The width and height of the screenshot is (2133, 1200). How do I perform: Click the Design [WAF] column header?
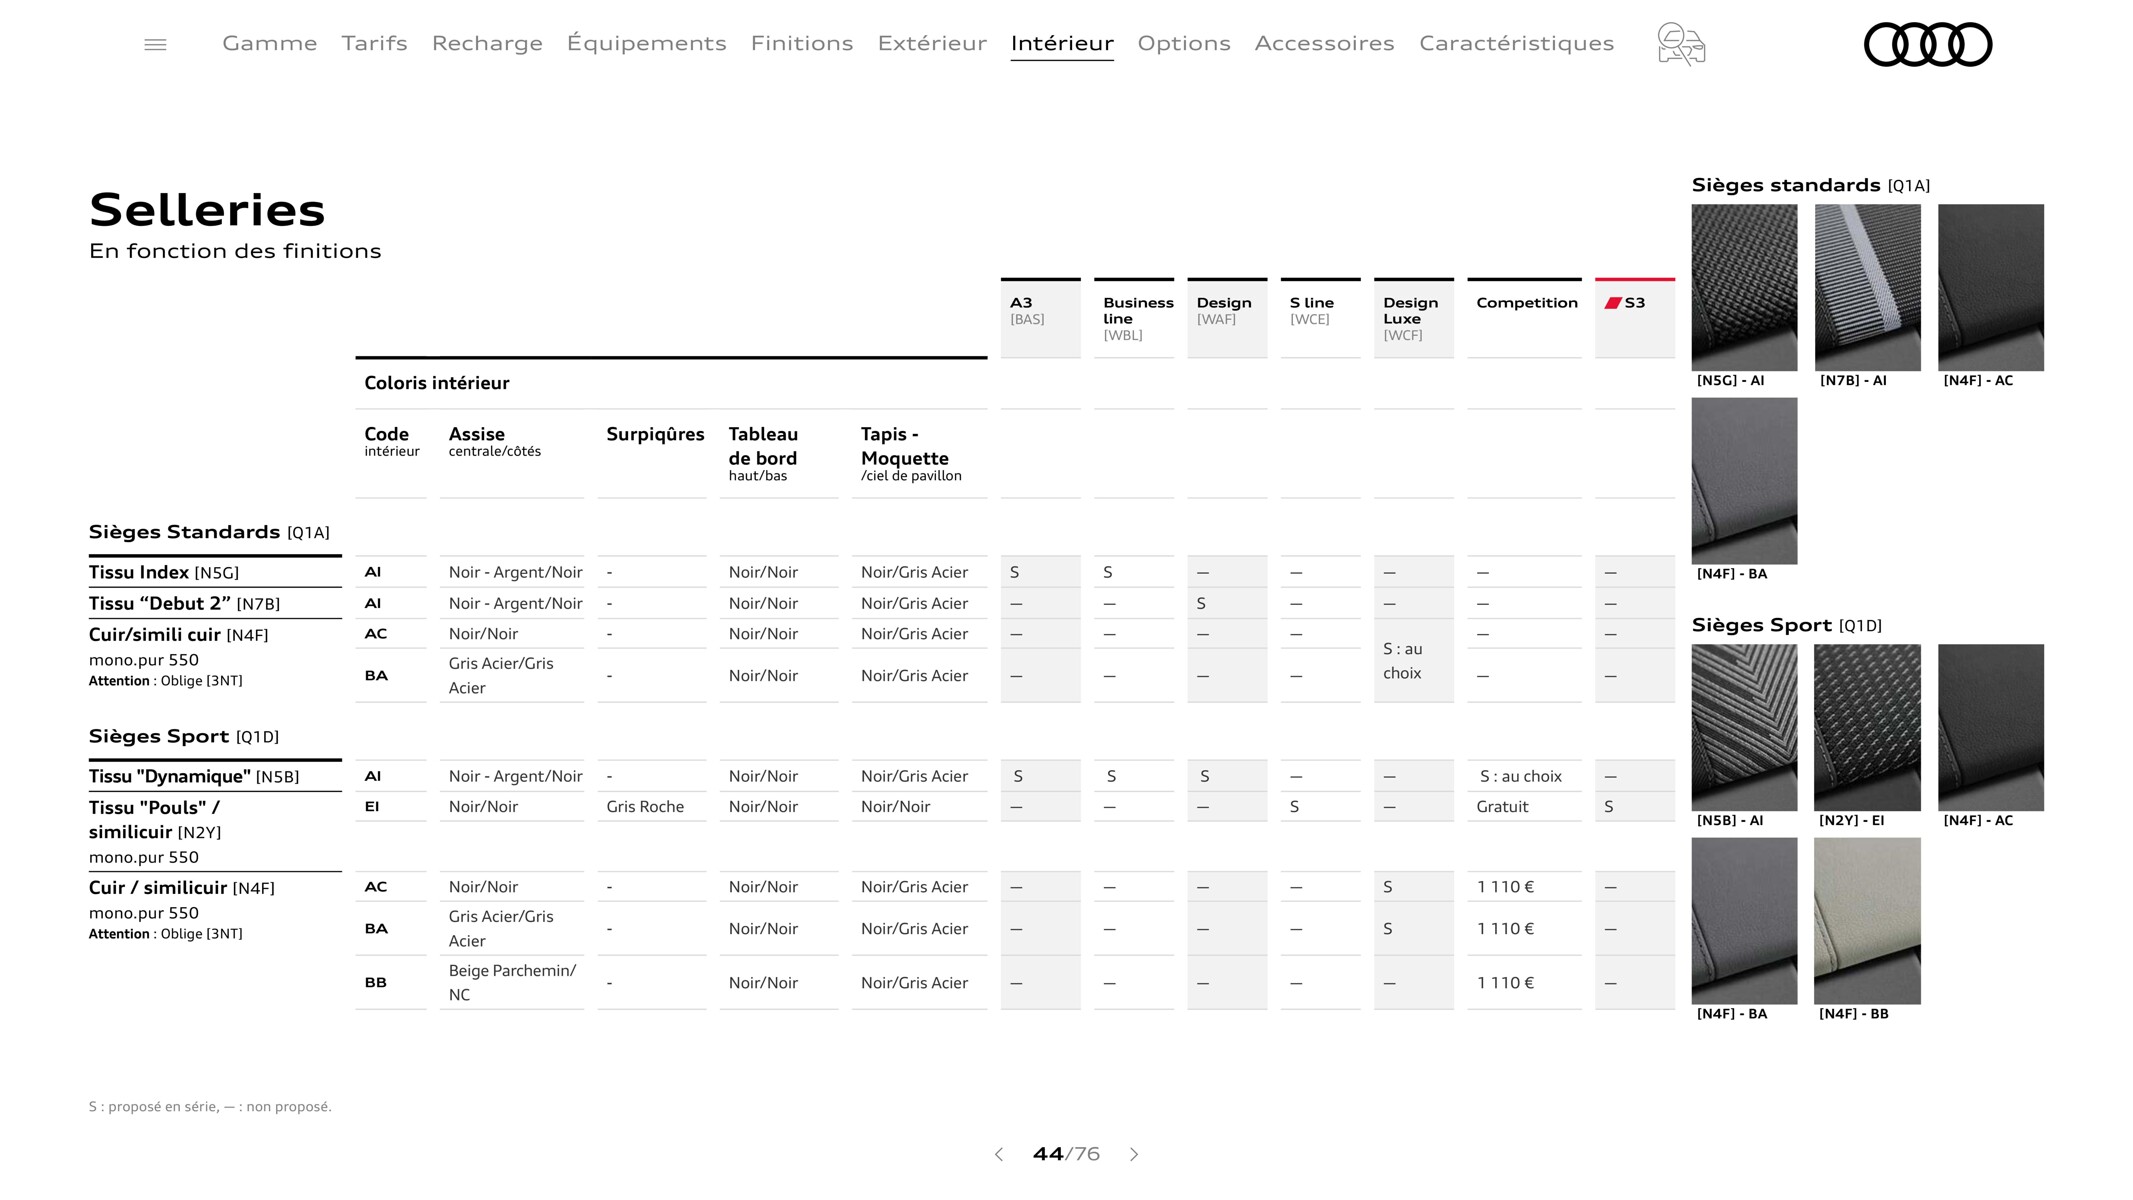[1227, 317]
